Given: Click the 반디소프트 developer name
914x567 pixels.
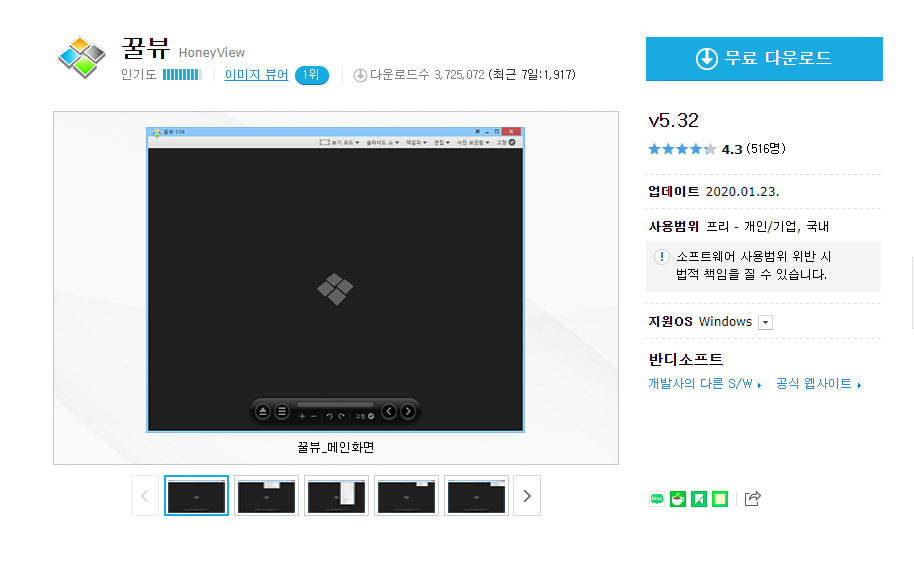Looking at the screenshot, I should (686, 360).
